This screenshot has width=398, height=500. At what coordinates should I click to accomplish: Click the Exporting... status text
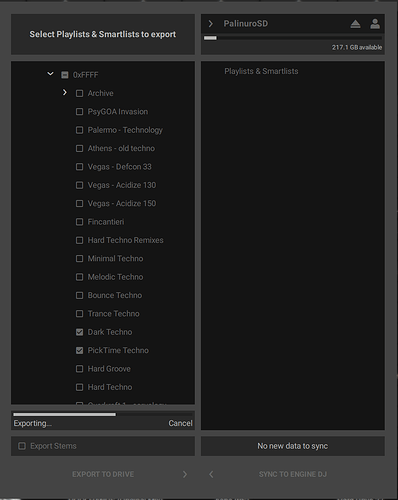[32, 423]
